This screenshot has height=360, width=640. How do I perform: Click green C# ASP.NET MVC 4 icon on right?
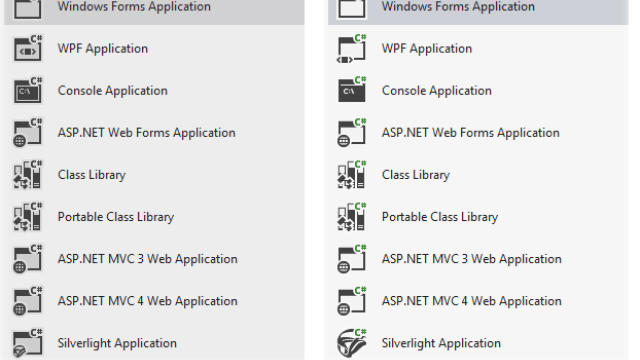click(351, 300)
